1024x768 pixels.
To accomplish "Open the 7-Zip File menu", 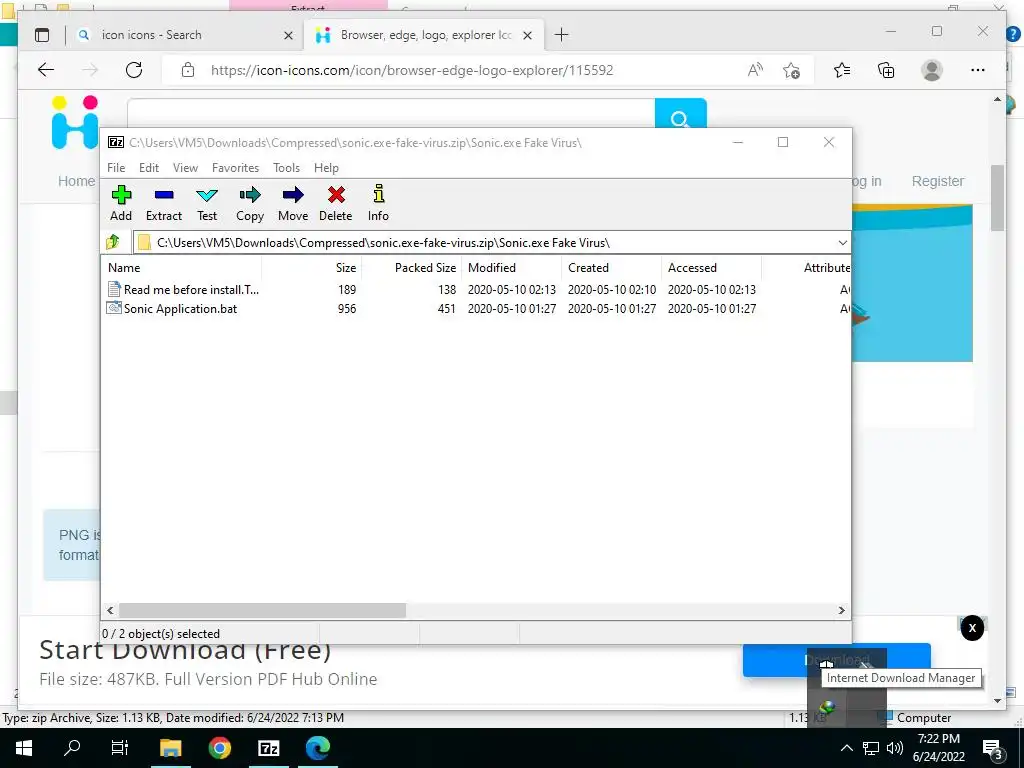I will pyautogui.click(x=116, y=168).
